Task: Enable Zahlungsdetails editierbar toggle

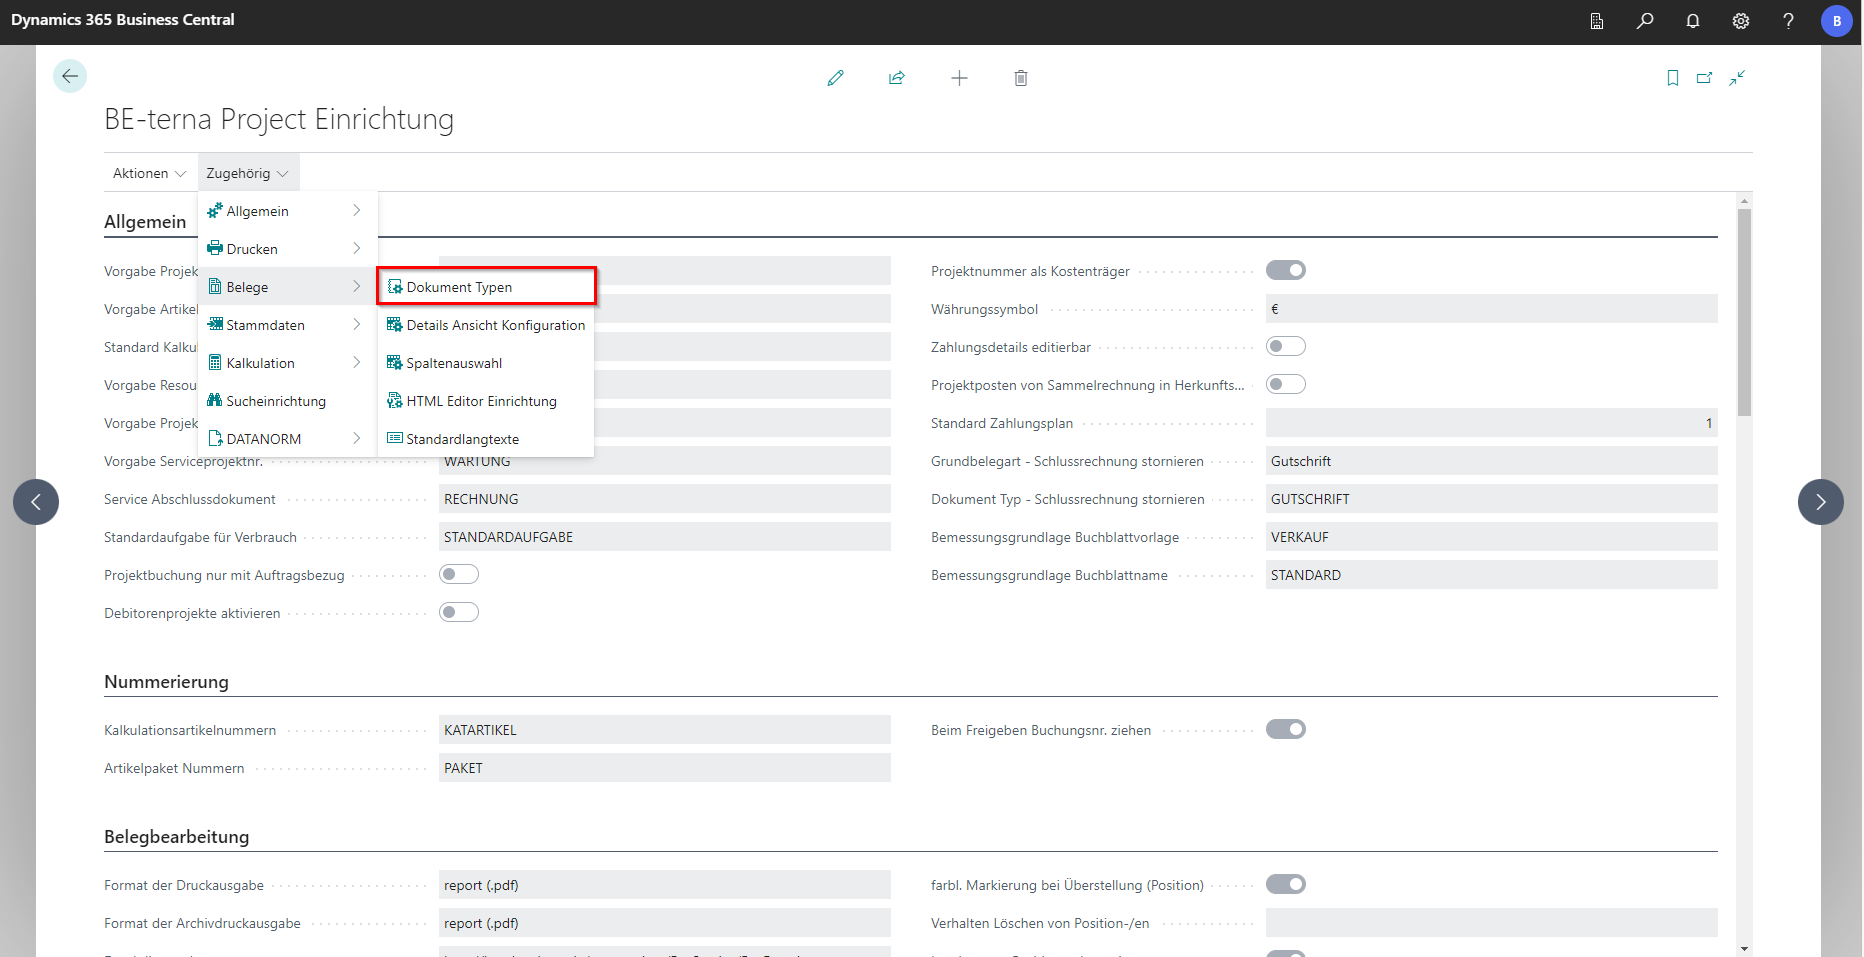Action: click(1286, 346)
